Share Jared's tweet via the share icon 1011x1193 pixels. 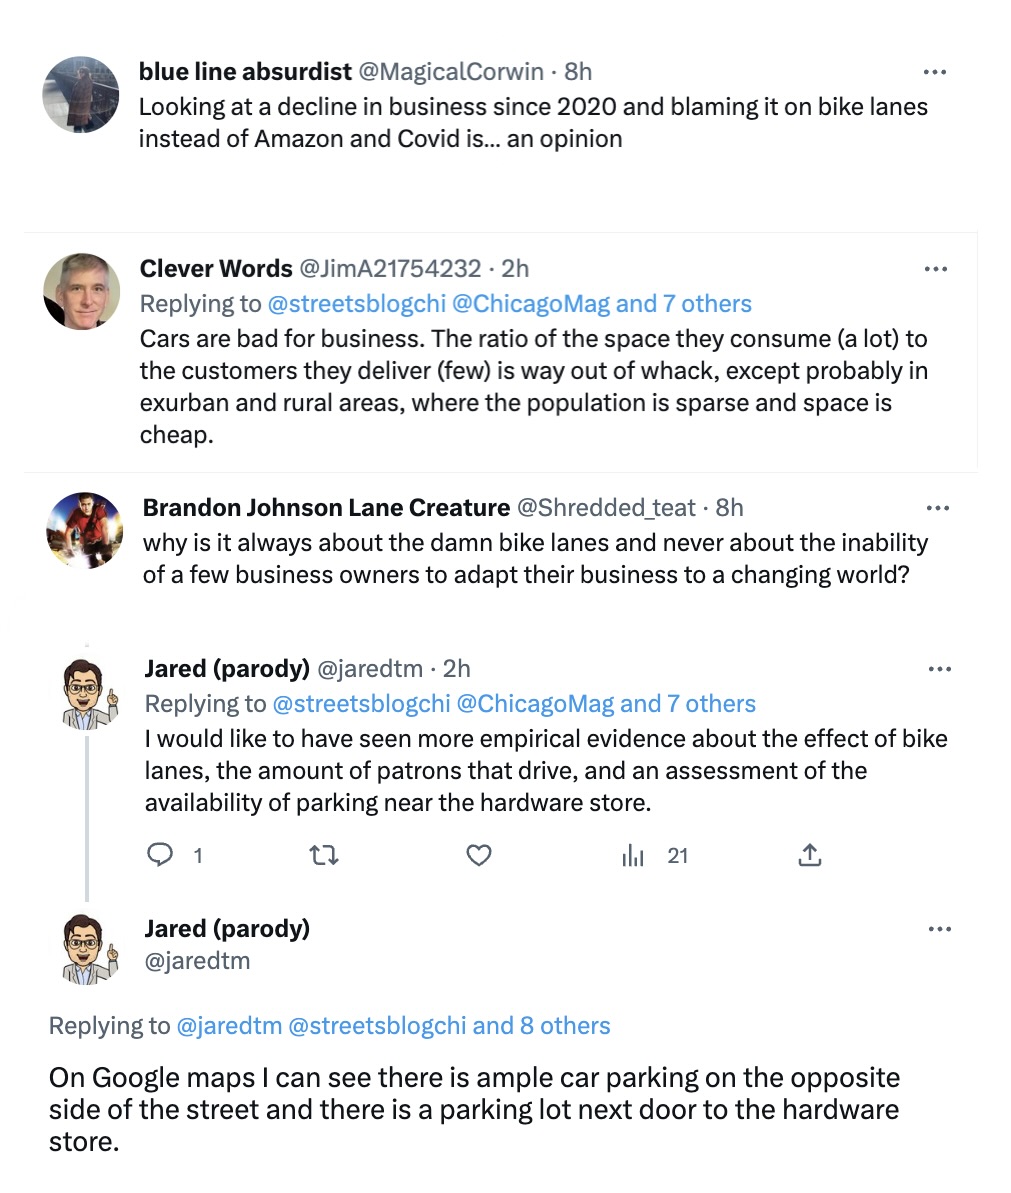coord(810,855)
